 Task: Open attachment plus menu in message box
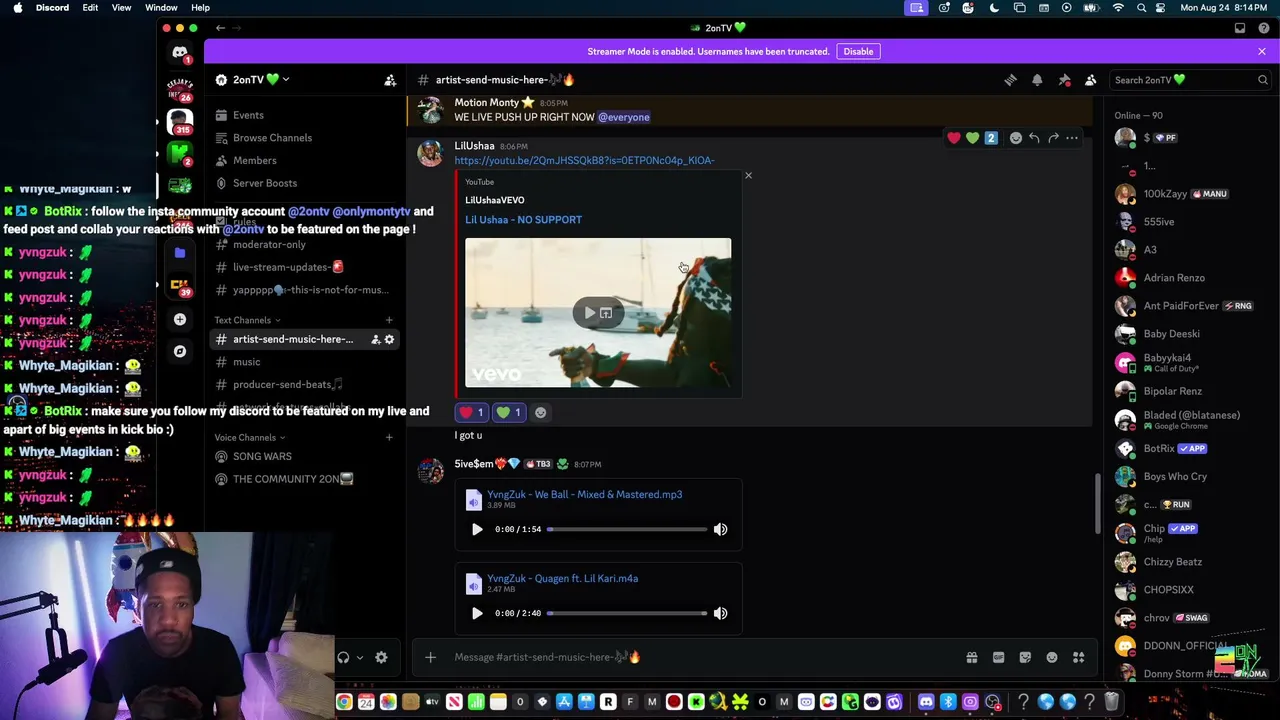click(x=430, y=657)
